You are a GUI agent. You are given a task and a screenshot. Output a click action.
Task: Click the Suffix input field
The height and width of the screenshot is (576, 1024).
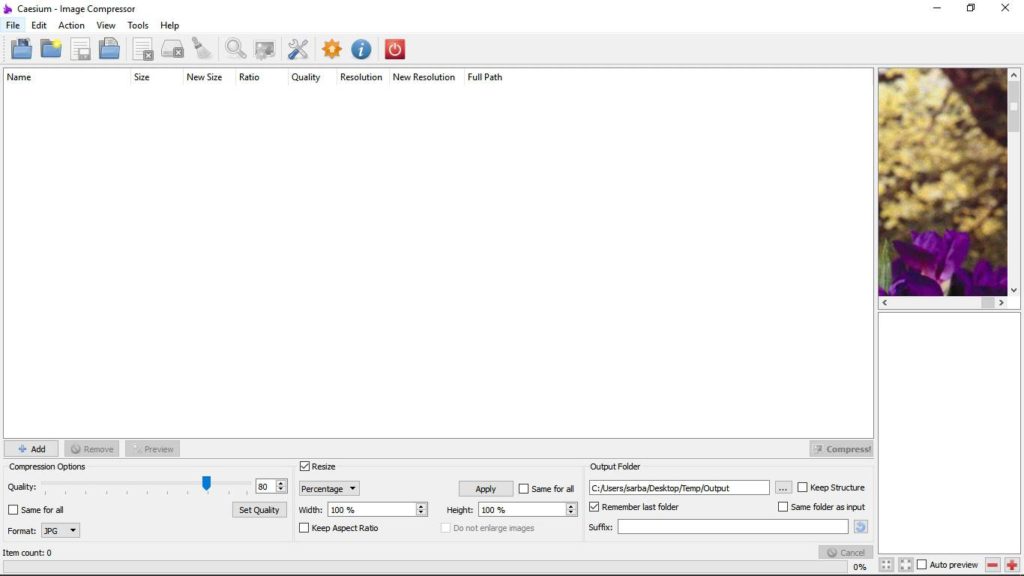coord(733,526)
